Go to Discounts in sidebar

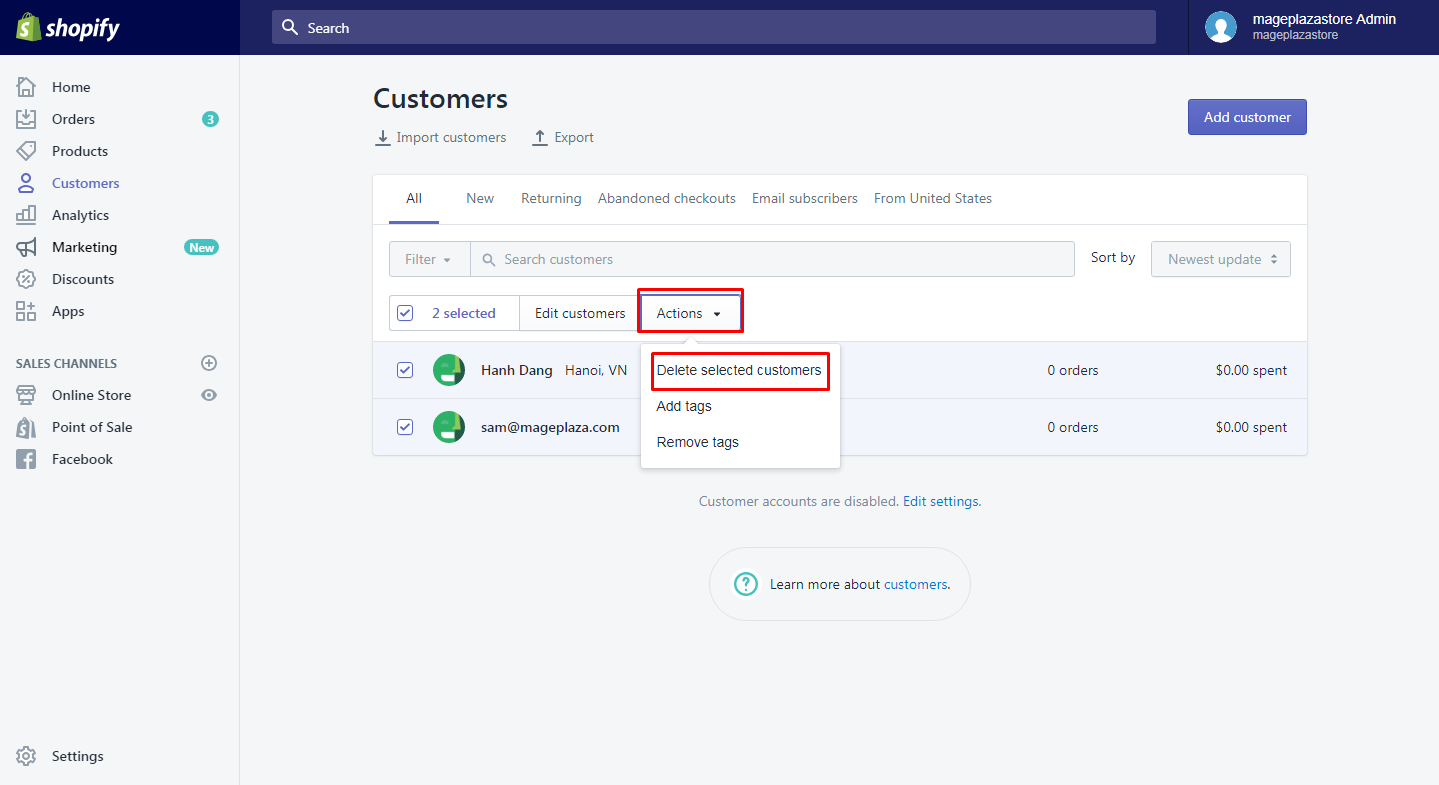(x=83, y=279)
